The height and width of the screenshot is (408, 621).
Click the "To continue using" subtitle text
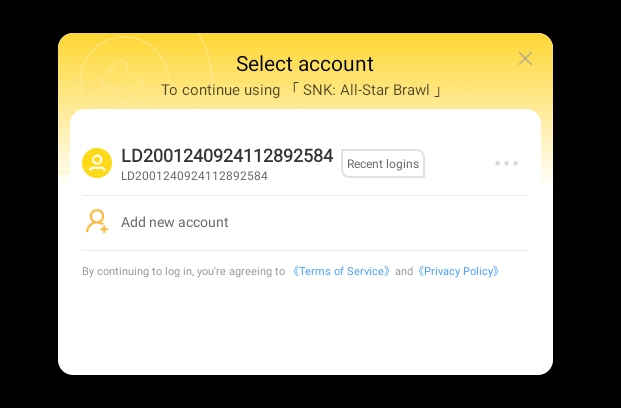(220, 90)
